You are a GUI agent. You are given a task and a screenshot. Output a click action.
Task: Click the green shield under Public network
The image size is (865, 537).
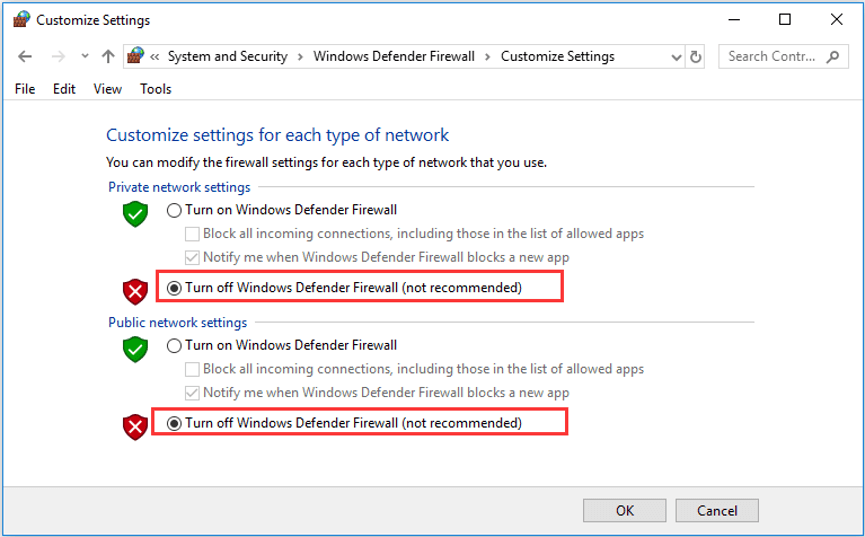(135, 348)
